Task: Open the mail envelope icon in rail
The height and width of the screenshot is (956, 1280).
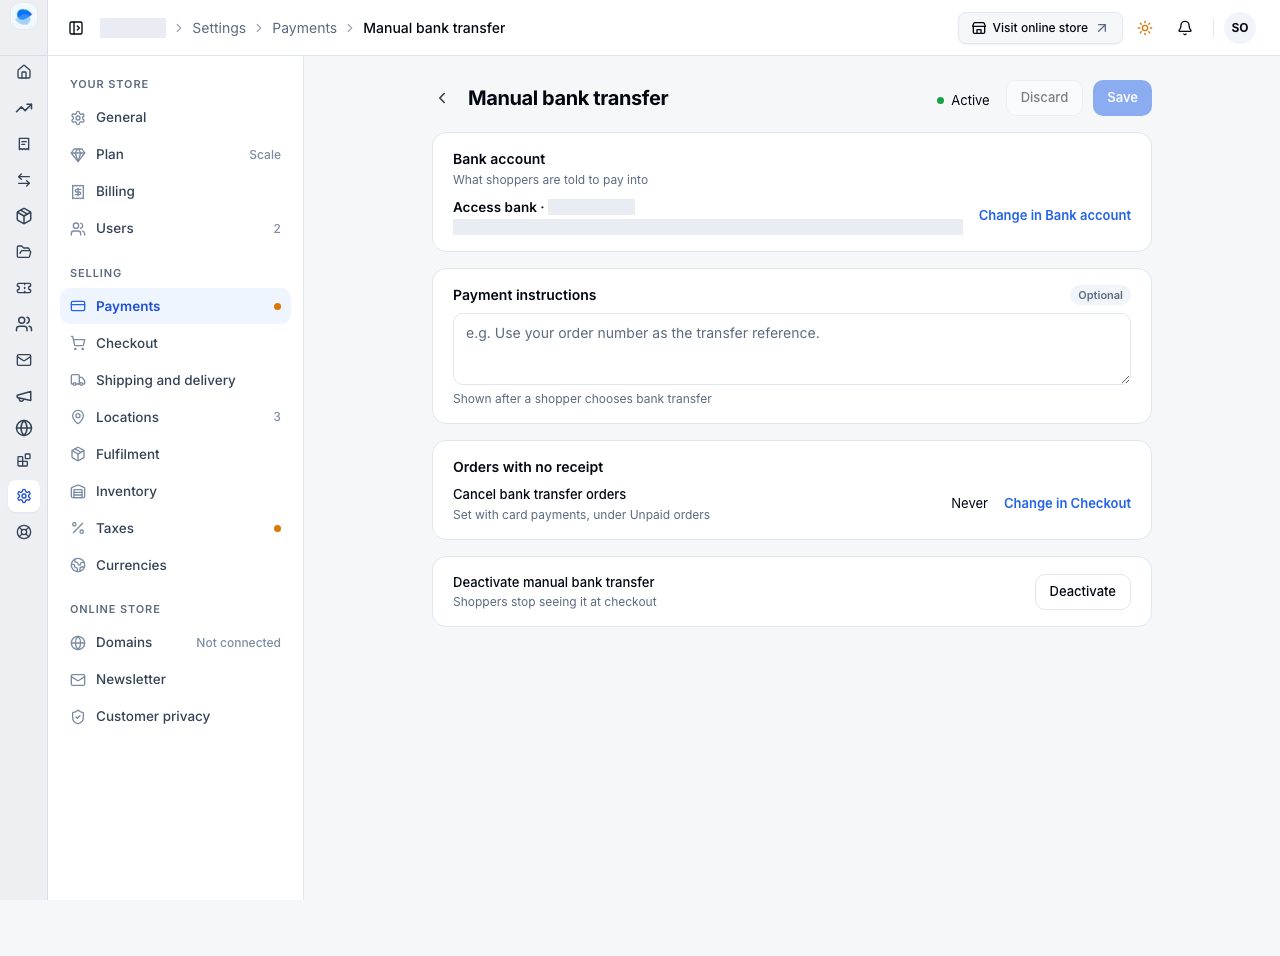Action: pyautogui.click(x=24, y=360)
